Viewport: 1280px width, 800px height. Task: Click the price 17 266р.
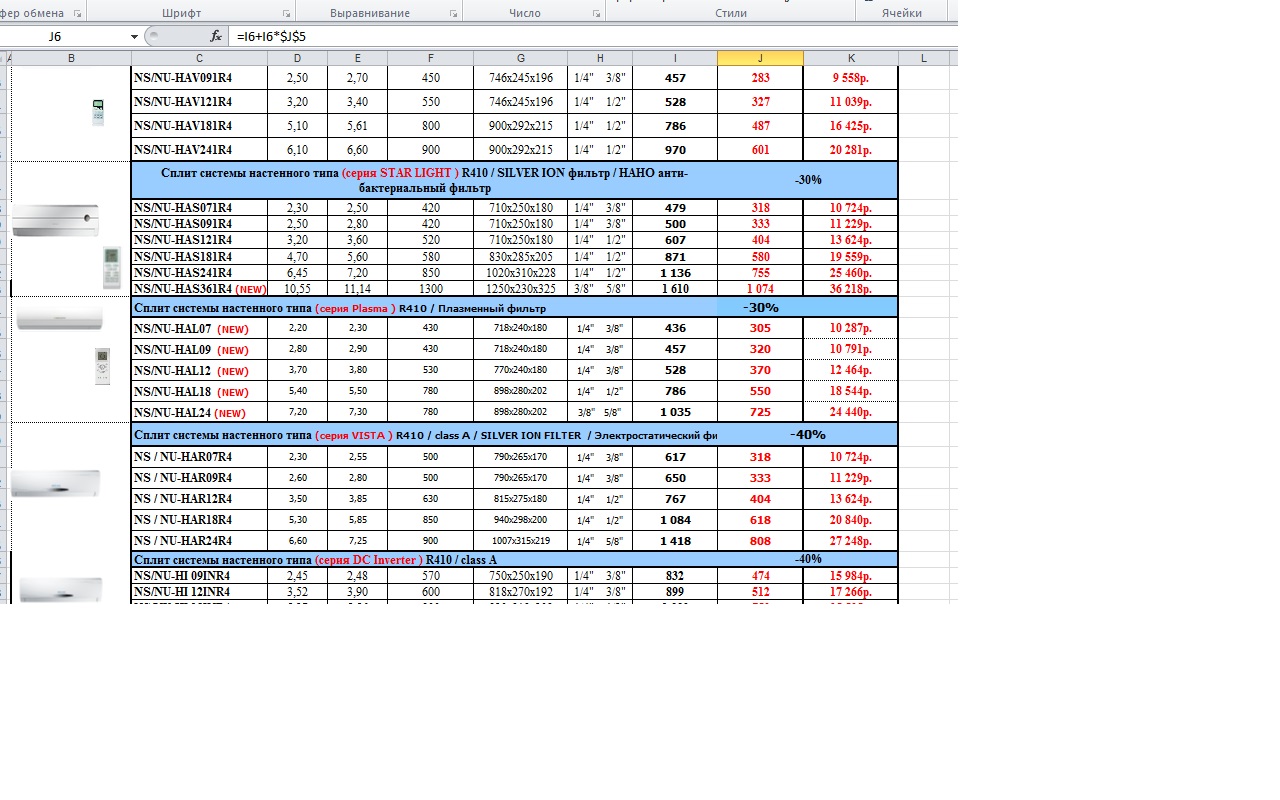(x=851, y=592)
